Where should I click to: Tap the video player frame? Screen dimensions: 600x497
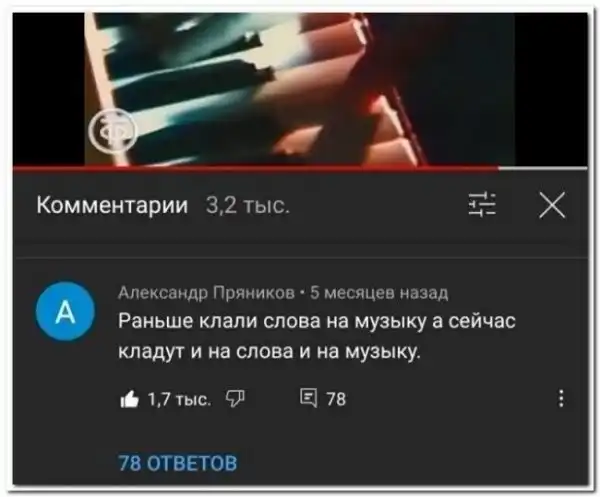coord(300,89)
